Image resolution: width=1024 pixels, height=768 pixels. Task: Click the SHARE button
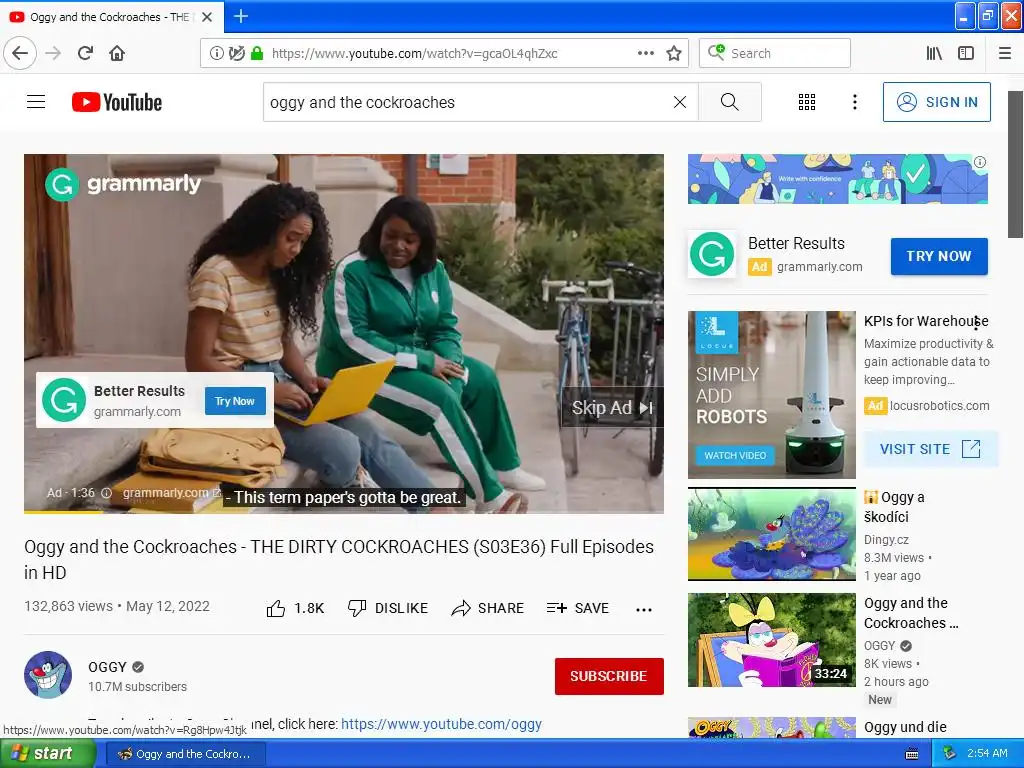tap(487, 608)
